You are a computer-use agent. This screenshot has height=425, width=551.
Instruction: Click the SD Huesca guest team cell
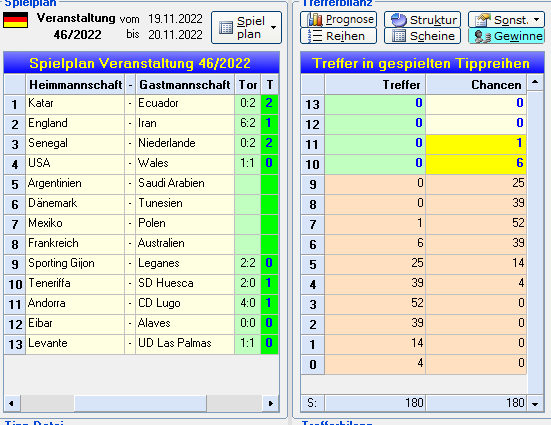coord(185,284)
